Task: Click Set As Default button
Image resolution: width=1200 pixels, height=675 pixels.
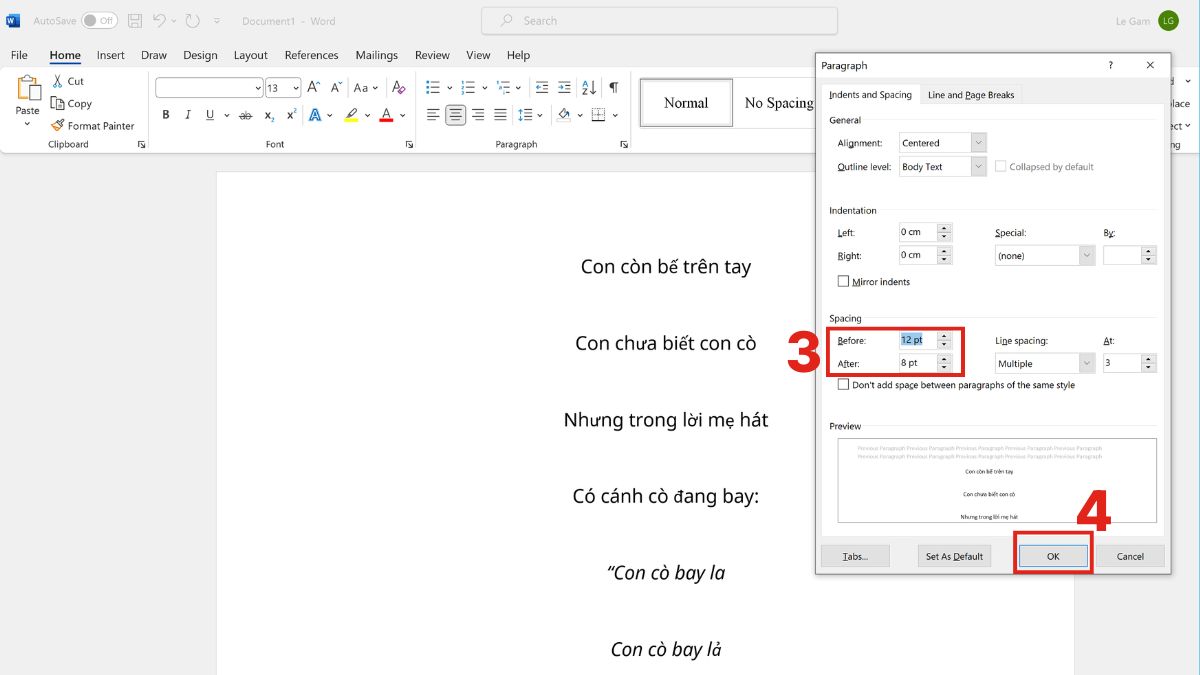Action: coord(954,556)
